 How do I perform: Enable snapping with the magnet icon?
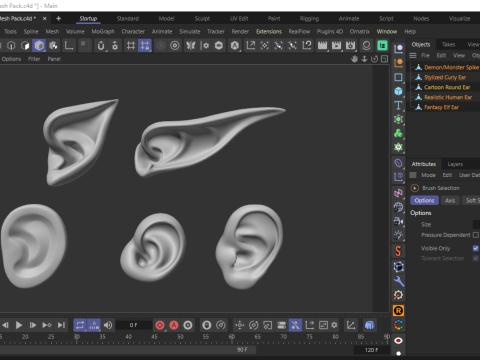click(x=101, y=45)
